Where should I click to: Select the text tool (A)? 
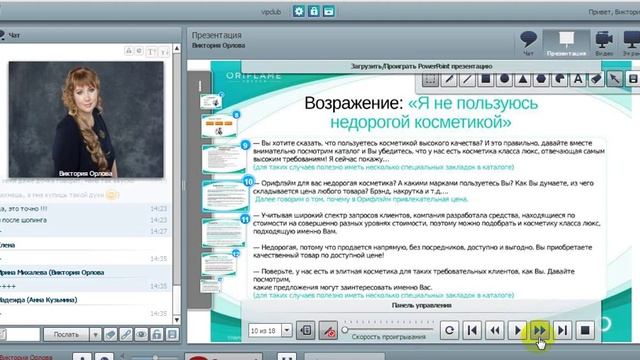pos(578,79)
